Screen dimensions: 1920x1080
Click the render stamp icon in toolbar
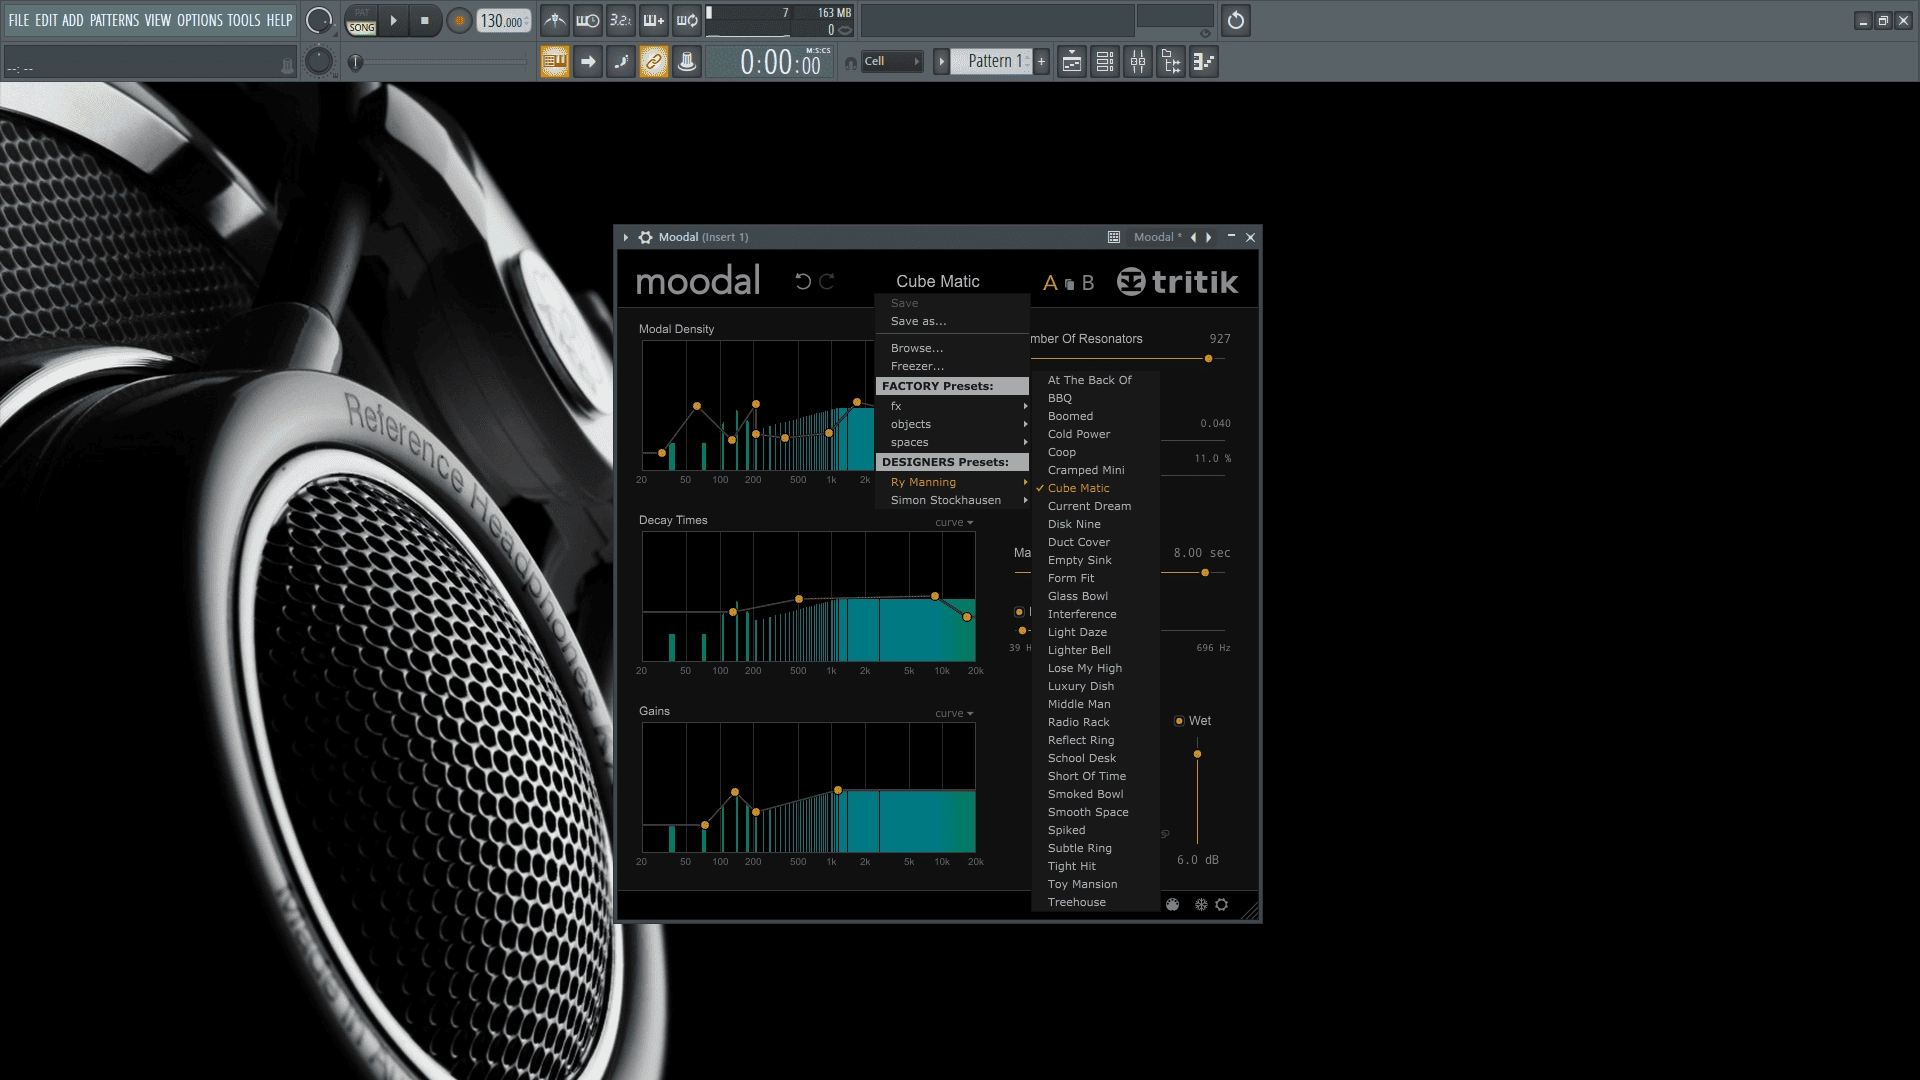tap(687, 62)
